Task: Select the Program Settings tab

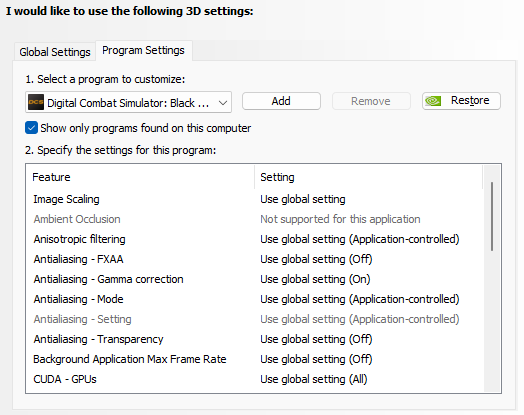Action: [x=143, y=50]
